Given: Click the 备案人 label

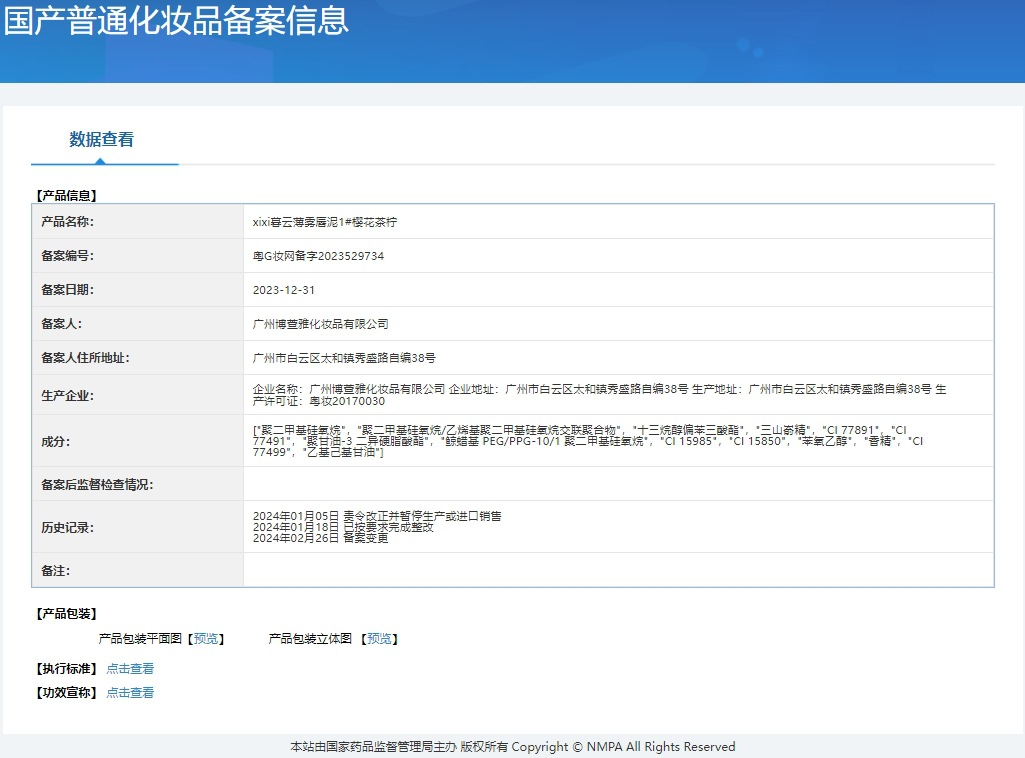Looking at the screenshot, I should point(61,323).
